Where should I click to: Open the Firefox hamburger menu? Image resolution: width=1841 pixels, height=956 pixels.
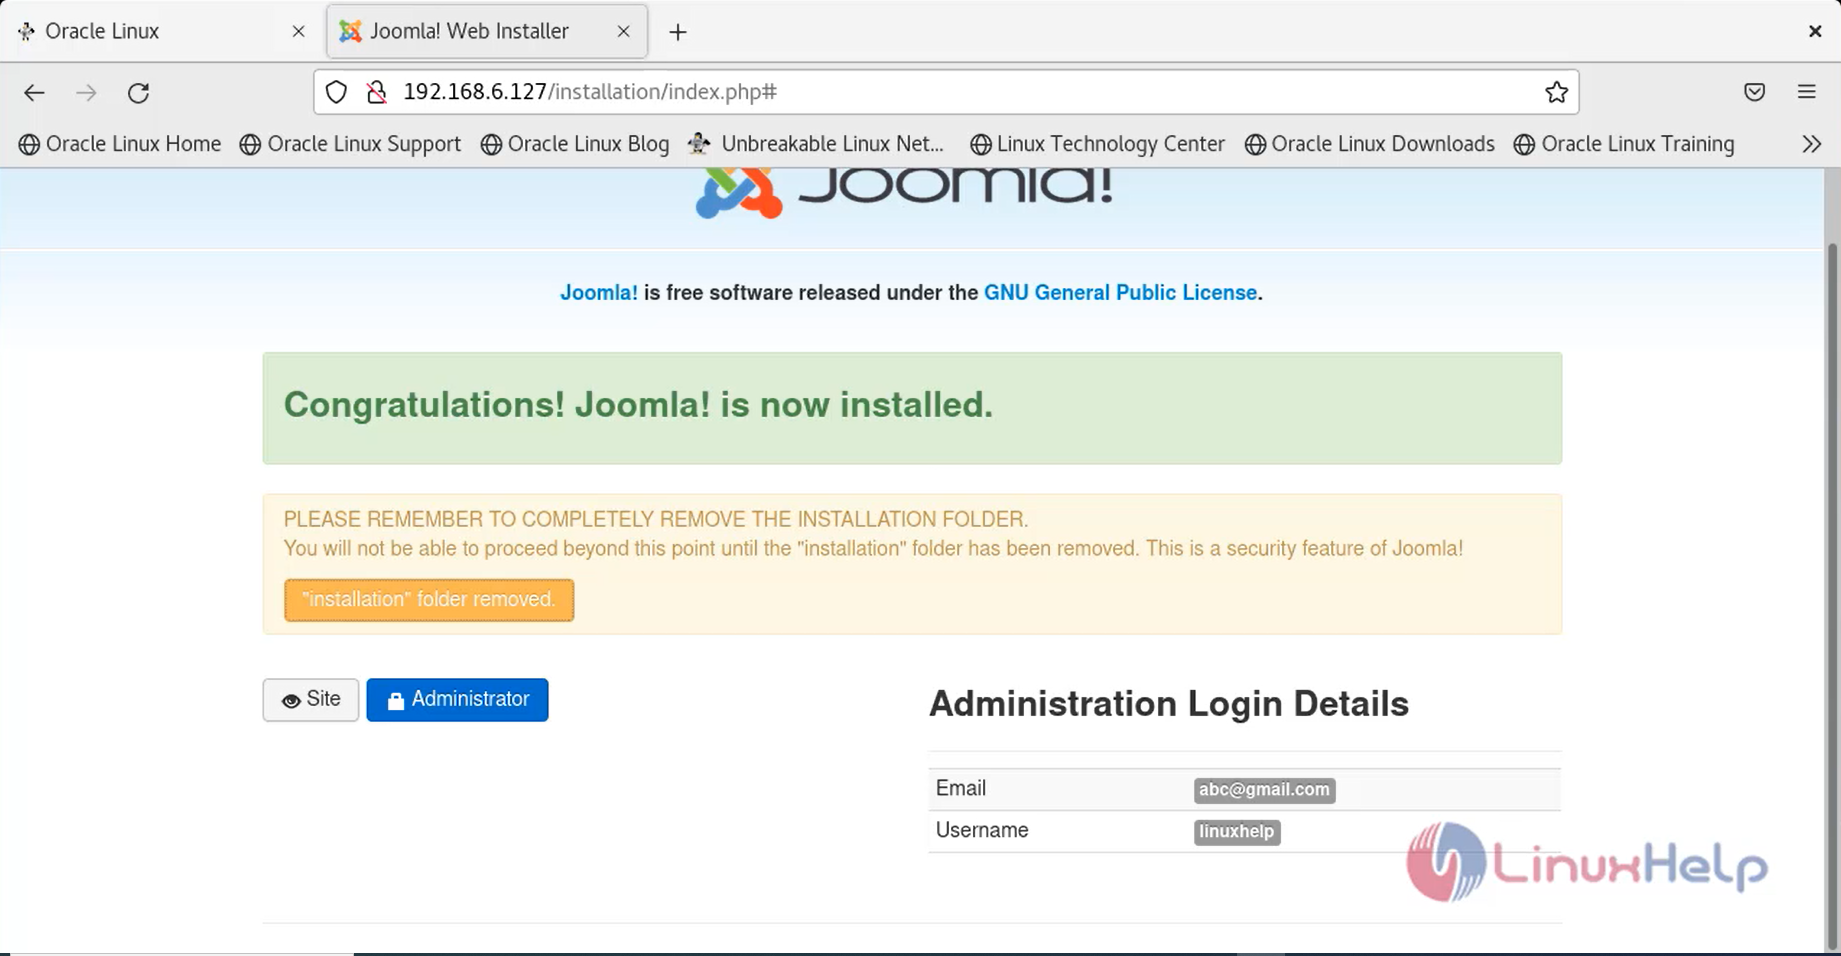tap(1806, 92)
